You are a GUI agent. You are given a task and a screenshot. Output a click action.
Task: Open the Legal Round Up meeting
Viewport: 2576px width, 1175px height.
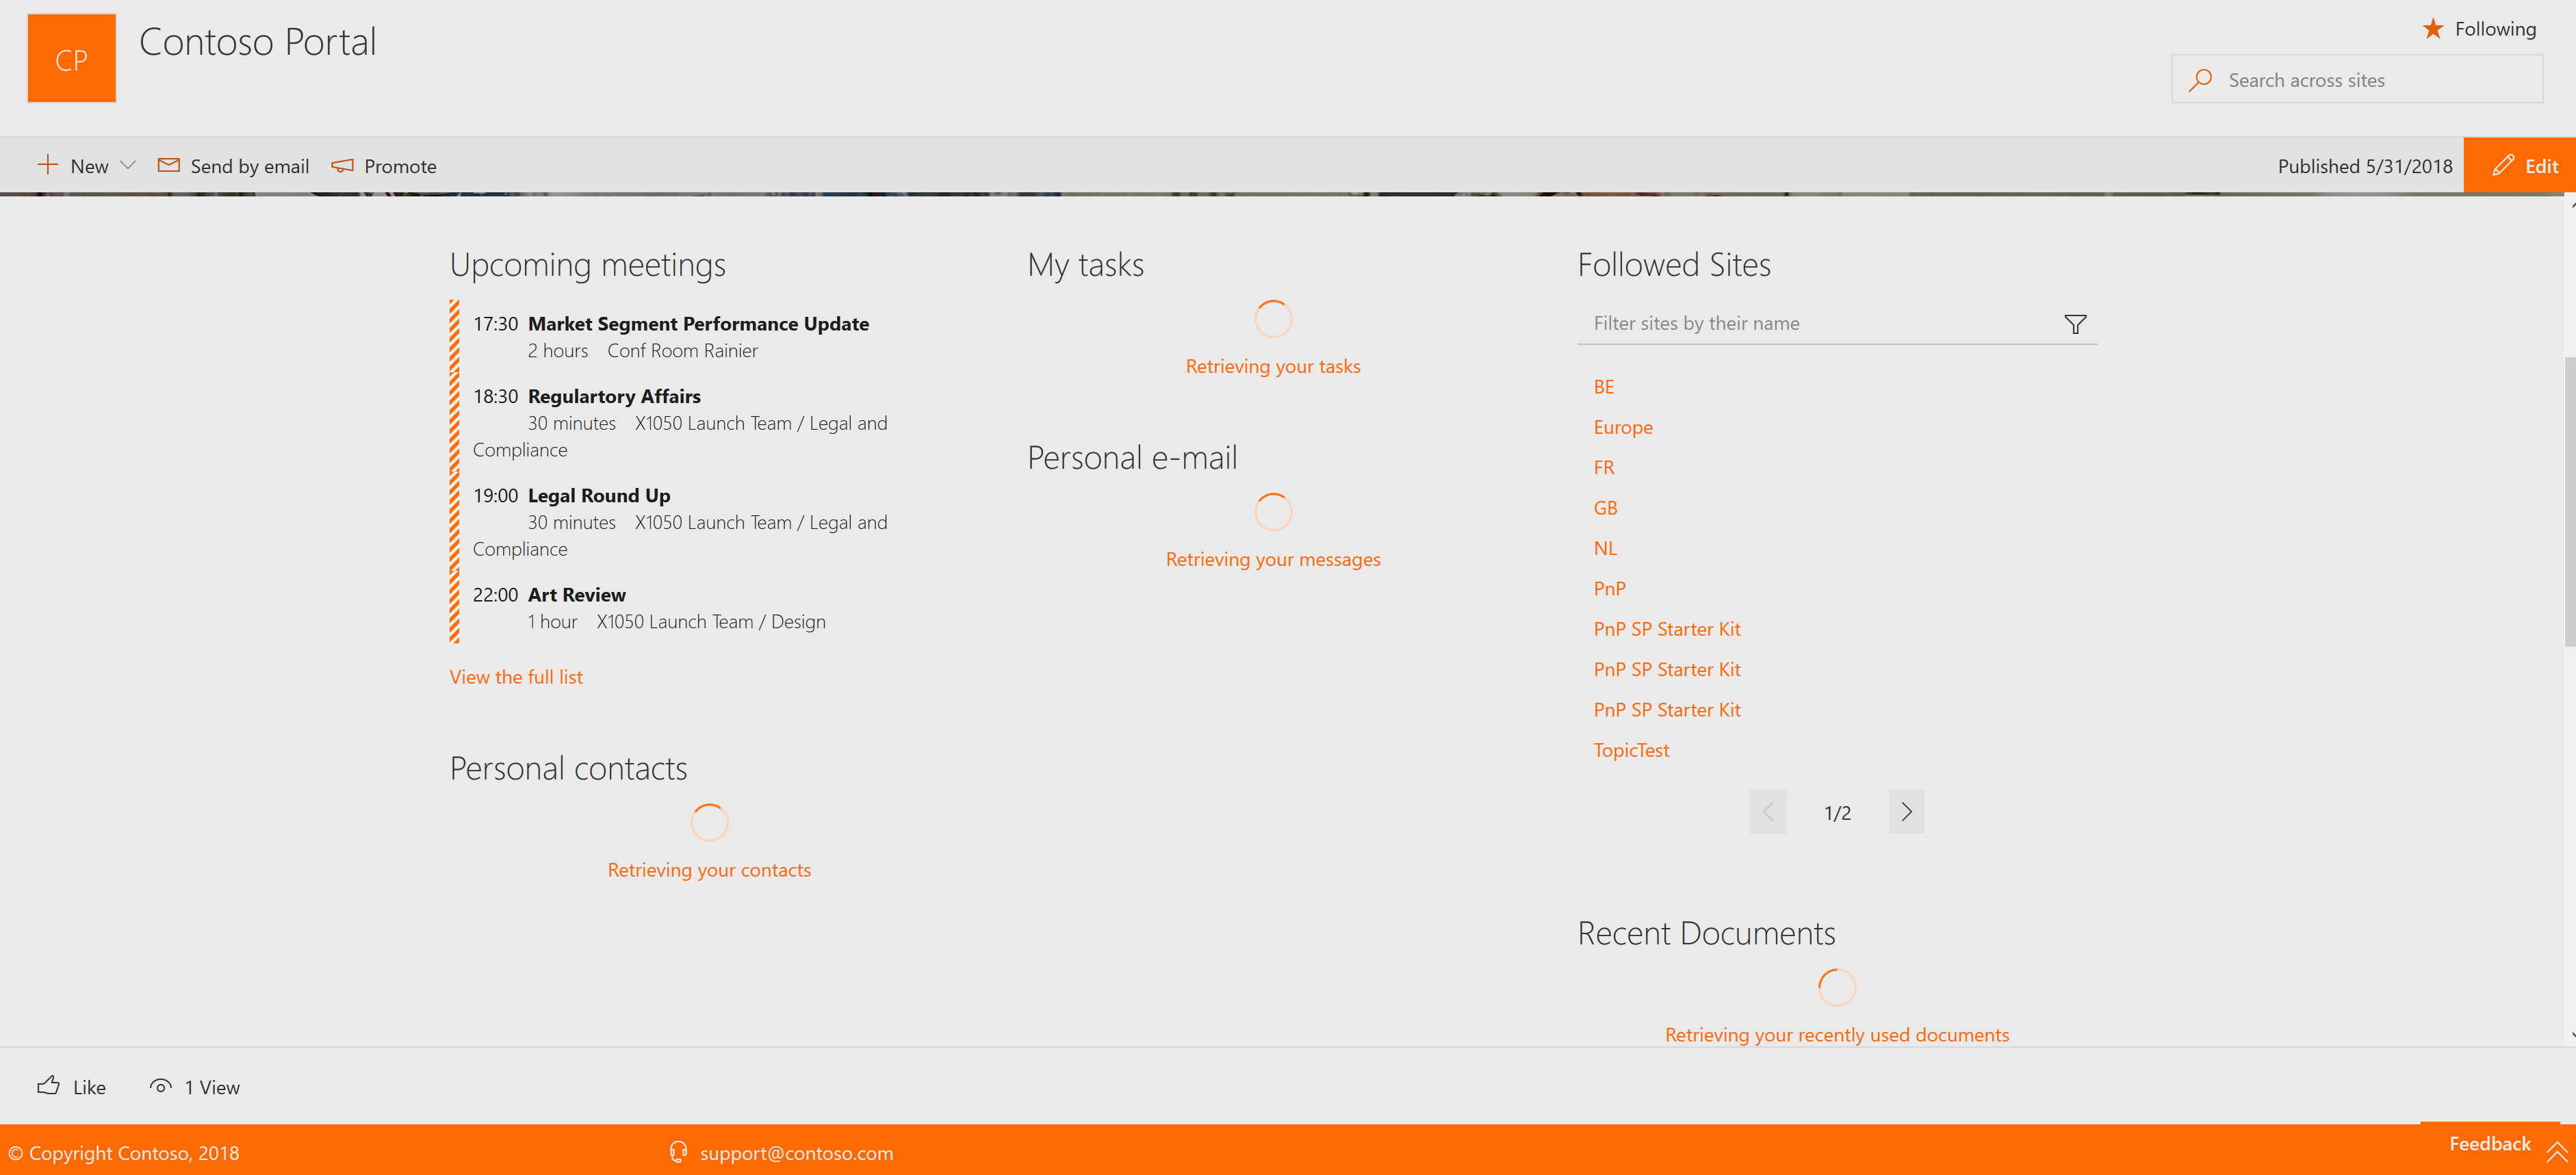click(x=599, y=495)
